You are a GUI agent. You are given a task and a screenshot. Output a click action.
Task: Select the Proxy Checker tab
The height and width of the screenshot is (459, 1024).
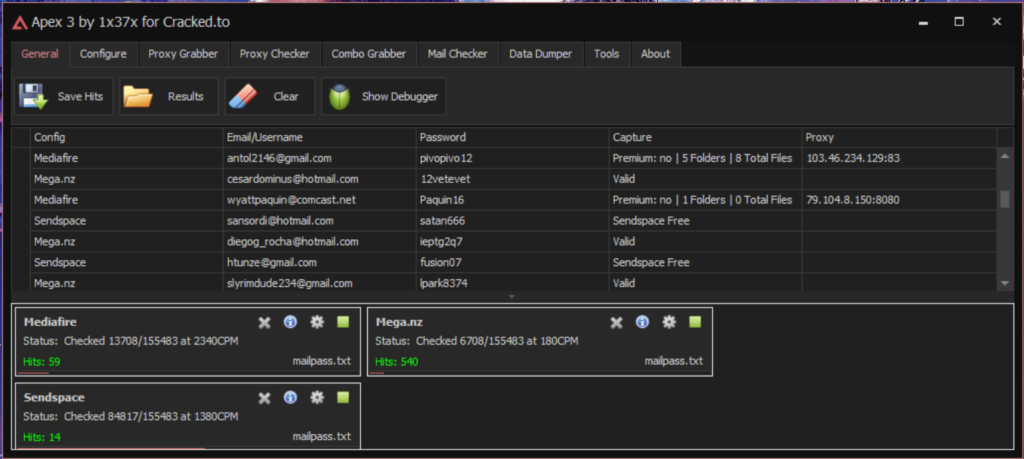274,54
